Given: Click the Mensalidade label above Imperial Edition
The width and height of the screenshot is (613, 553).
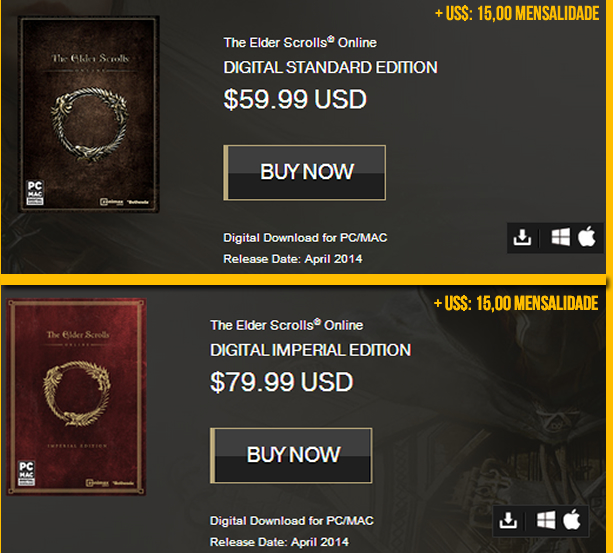Looking at the screenshot, I should [516, 303].
